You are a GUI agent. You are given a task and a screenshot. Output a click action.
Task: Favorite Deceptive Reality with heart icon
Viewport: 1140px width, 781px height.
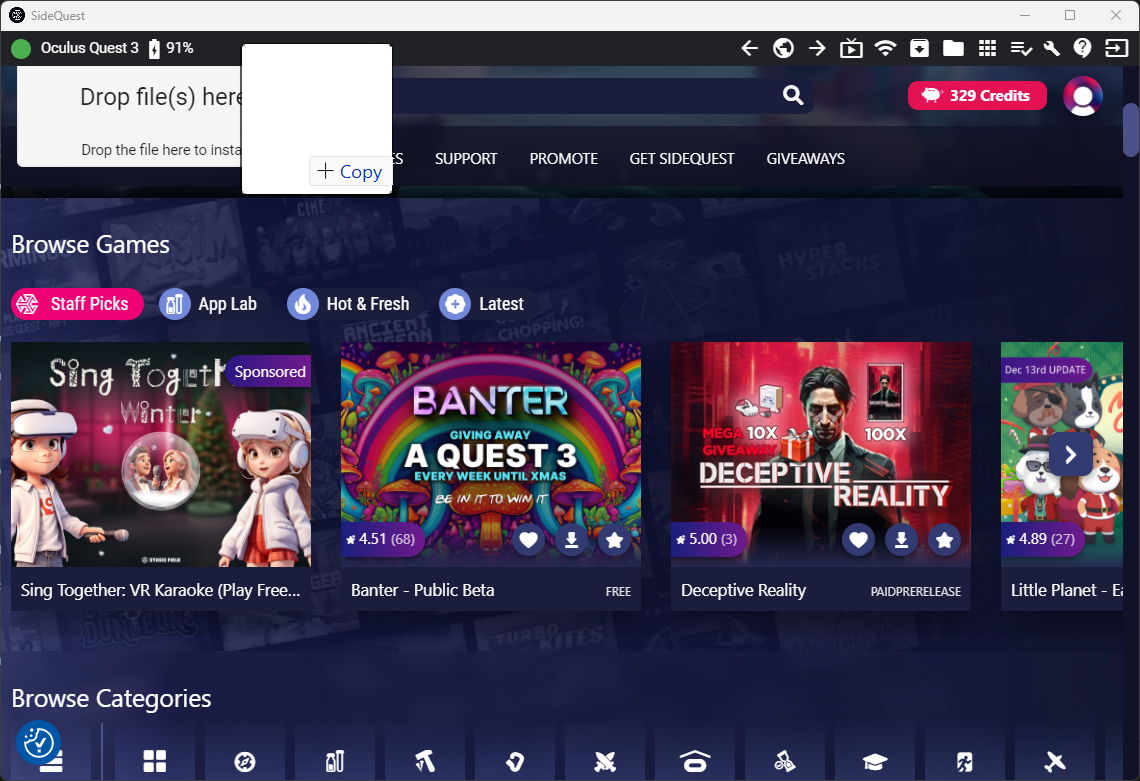tap(859, 540)
